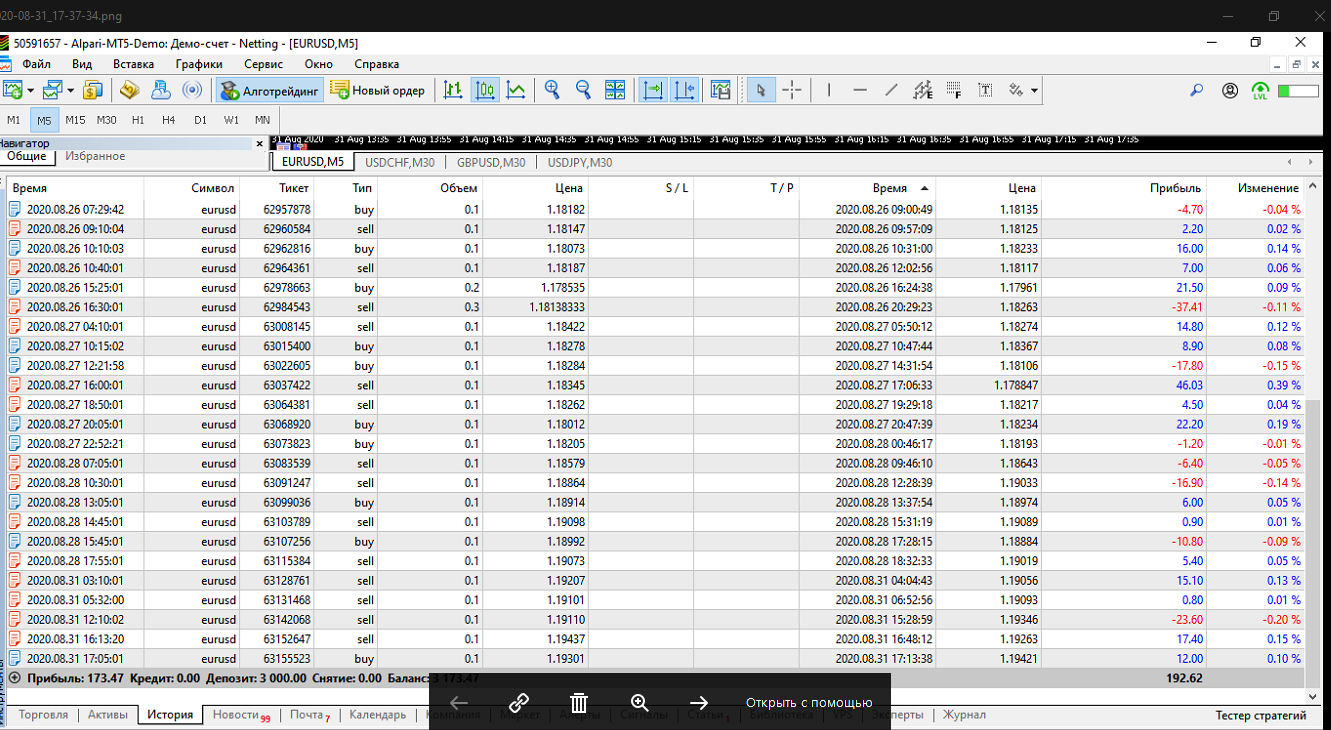Expand the profiles dropdown arrow

[x=71, y=90]
